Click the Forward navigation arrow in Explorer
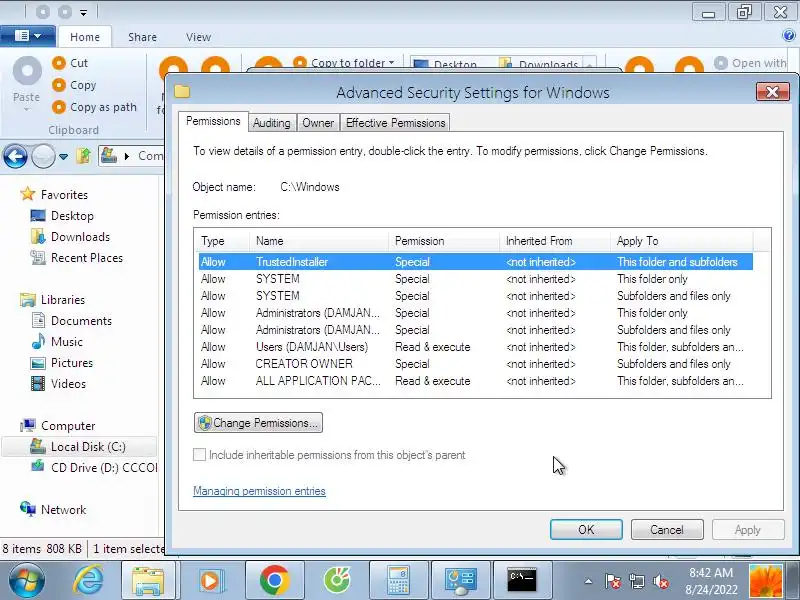Image resolution: width=800 pixels, height=600 pixels. click(x=43, y=156)
